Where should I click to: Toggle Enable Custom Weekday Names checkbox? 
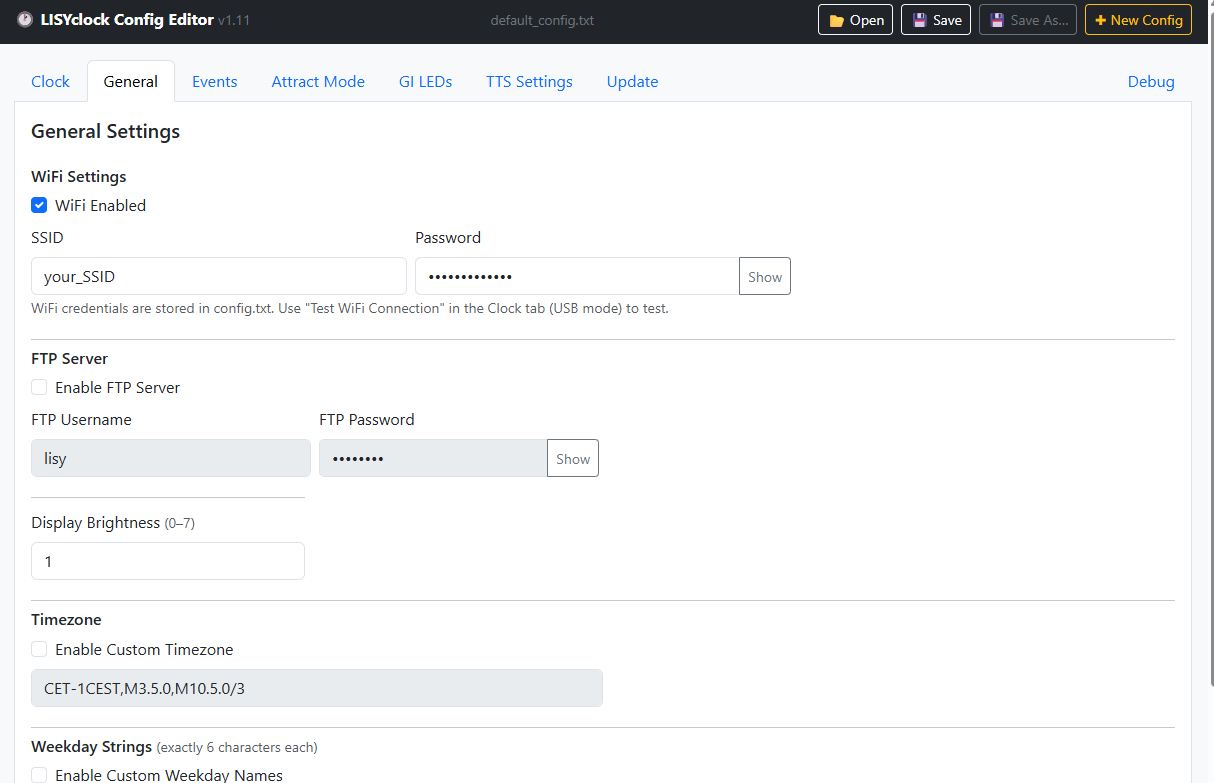coord(39,775)
